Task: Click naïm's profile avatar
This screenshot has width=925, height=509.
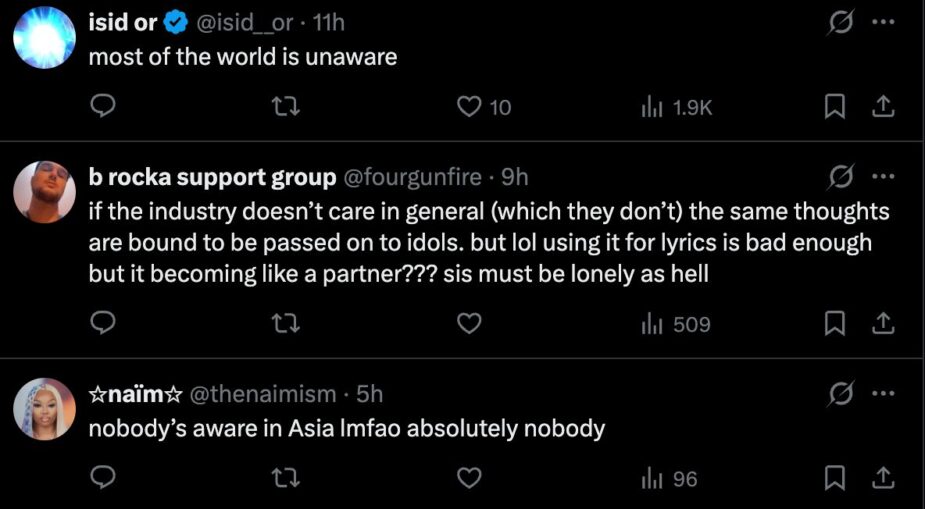Action: coord(44,408)
